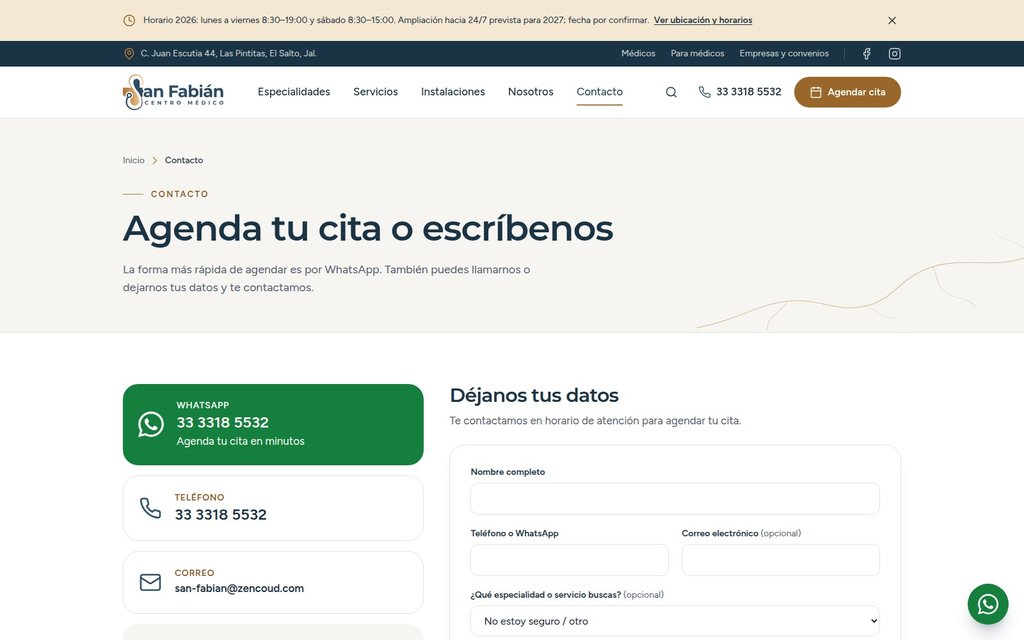This screenshot has height=640, width=1024.
Task: Click the 'Déjanos tus datos' heading
Action: coord(534,395)
